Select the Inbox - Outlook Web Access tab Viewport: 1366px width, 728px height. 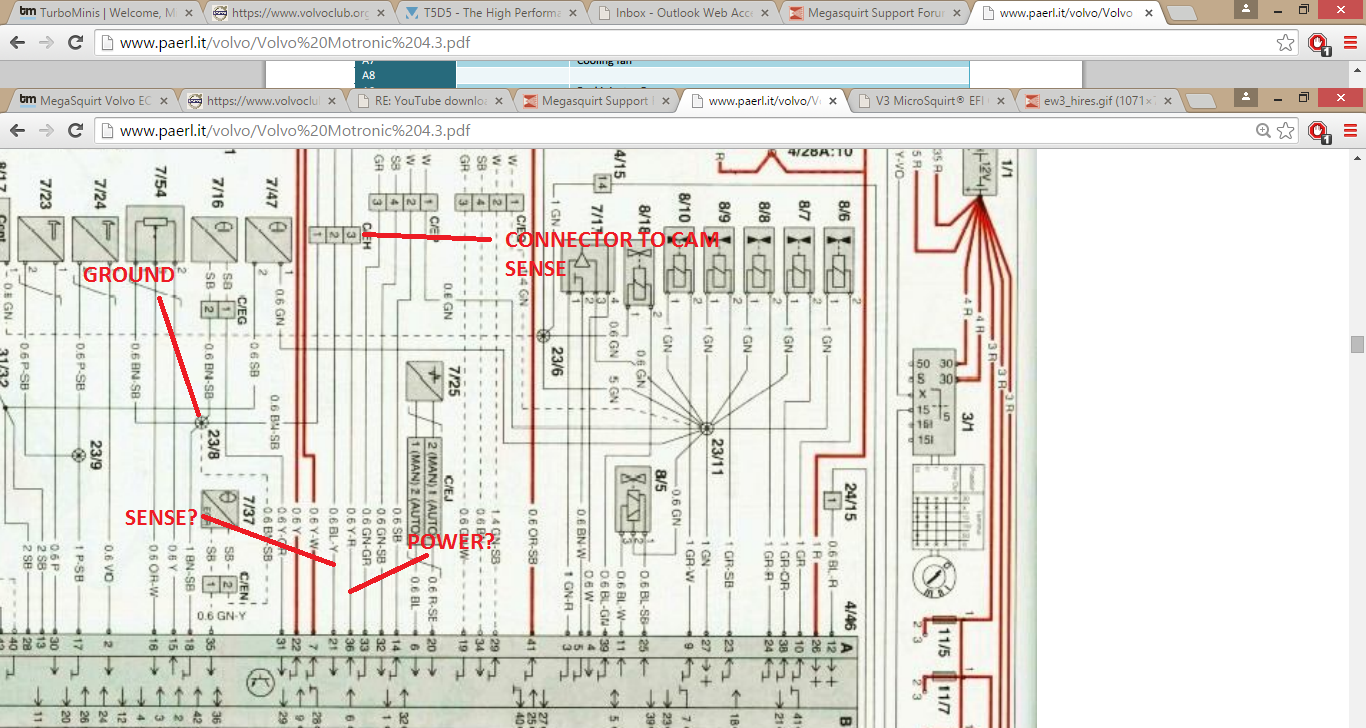(682, 13)
